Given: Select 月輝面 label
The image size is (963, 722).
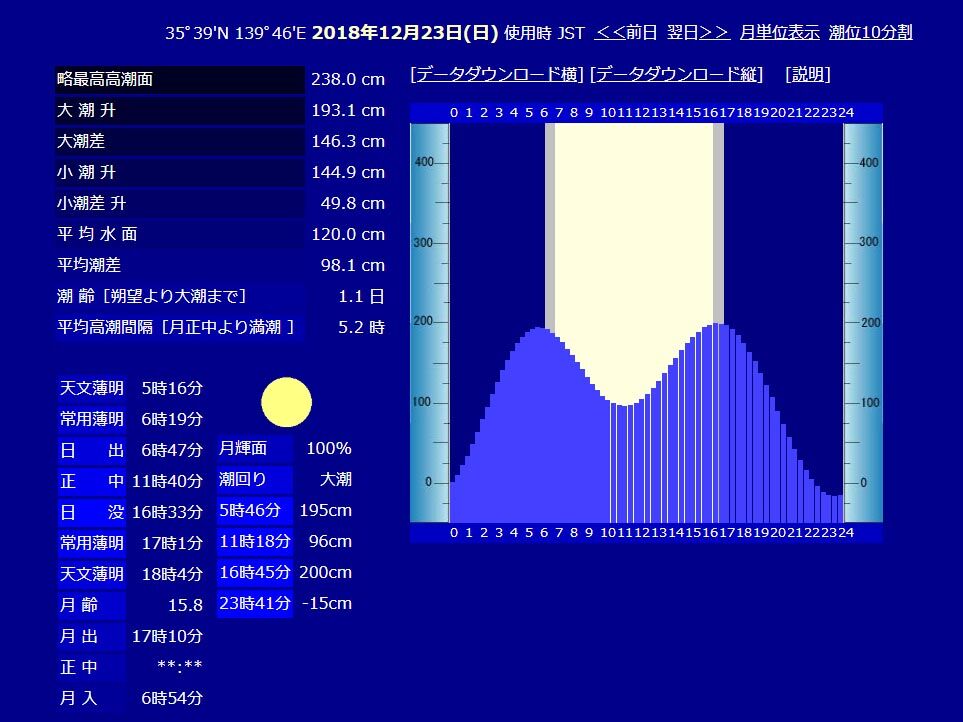Looking at the screenshot, I should click(x=254, y=448).
